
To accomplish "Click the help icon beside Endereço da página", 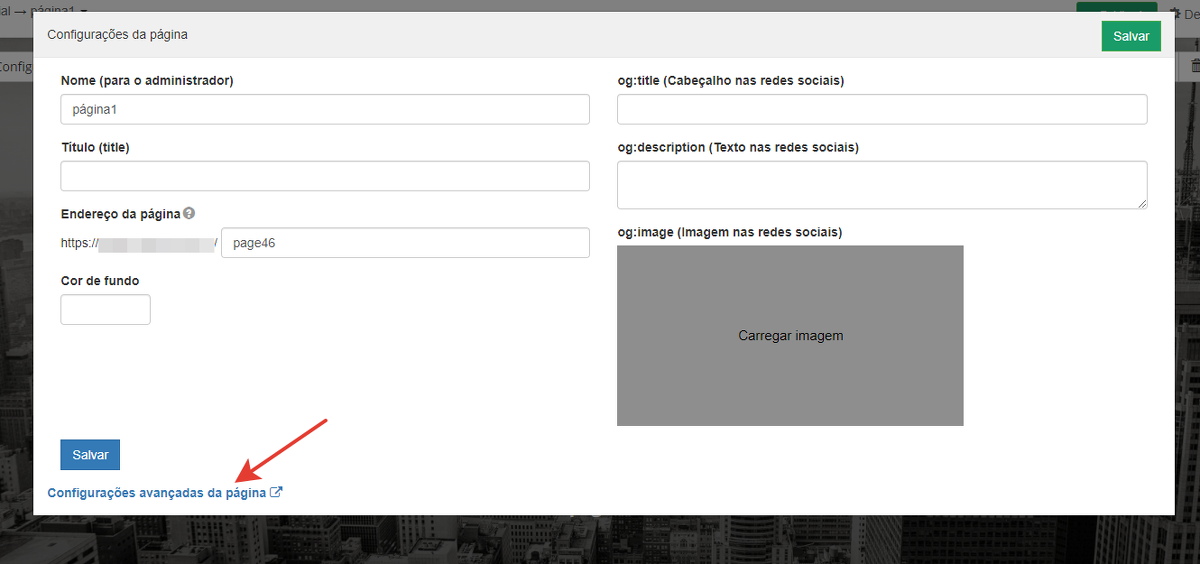I will coord(189,213).
